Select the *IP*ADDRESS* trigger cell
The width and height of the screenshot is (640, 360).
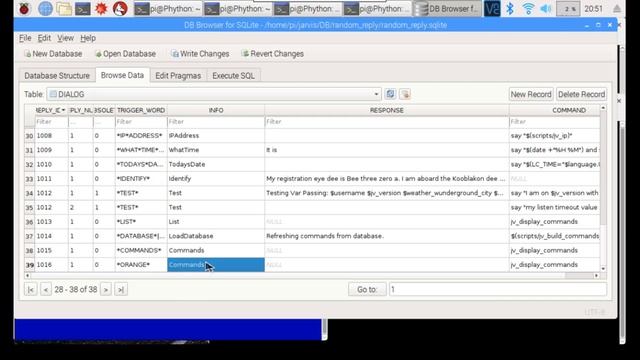[141, 136]
